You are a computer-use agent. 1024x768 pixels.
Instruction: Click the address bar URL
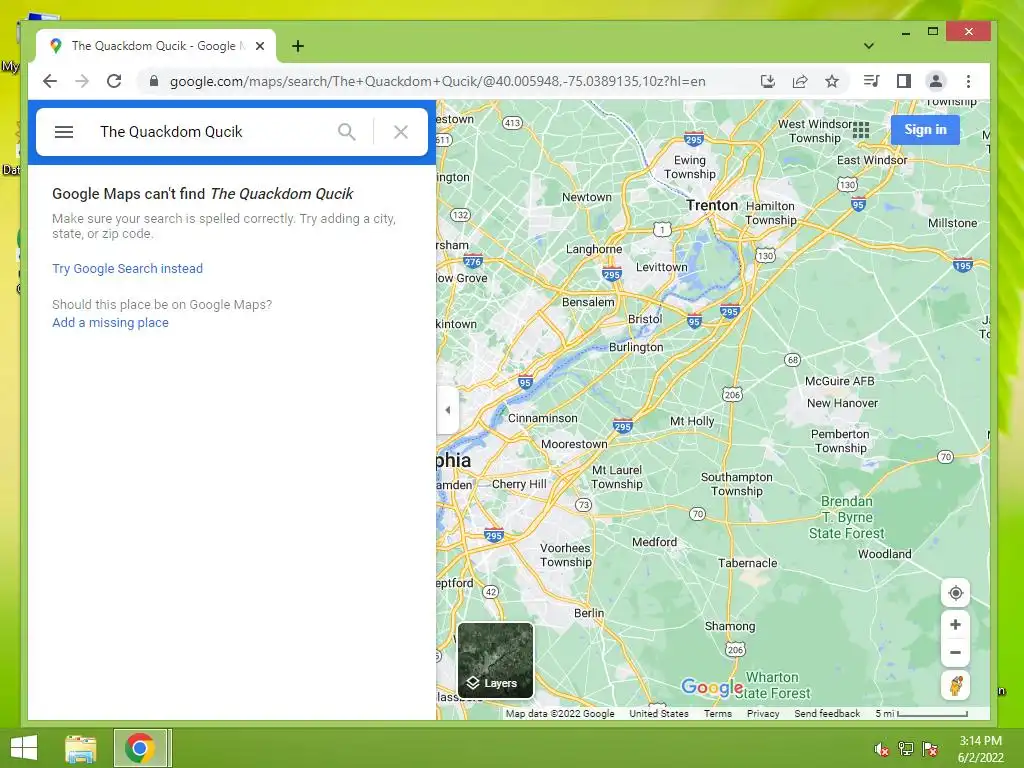438,81
